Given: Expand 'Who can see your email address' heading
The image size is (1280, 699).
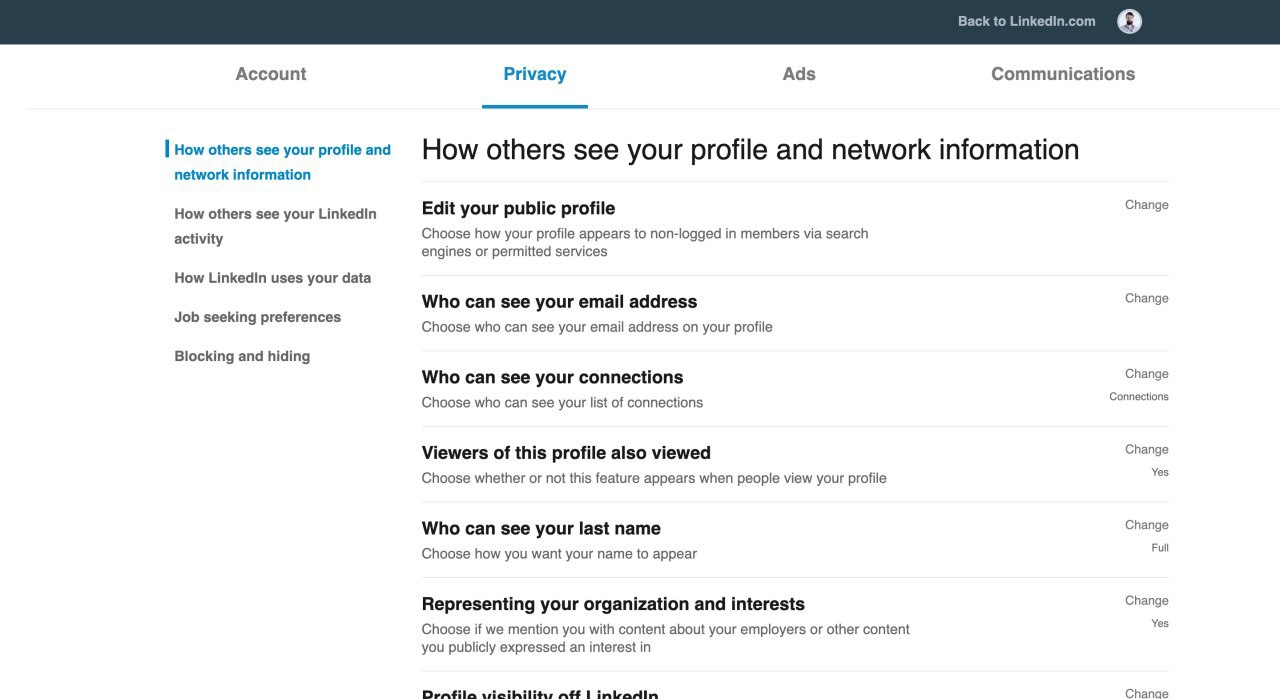Looking at the screenshot, I should (x=559, y=302).
